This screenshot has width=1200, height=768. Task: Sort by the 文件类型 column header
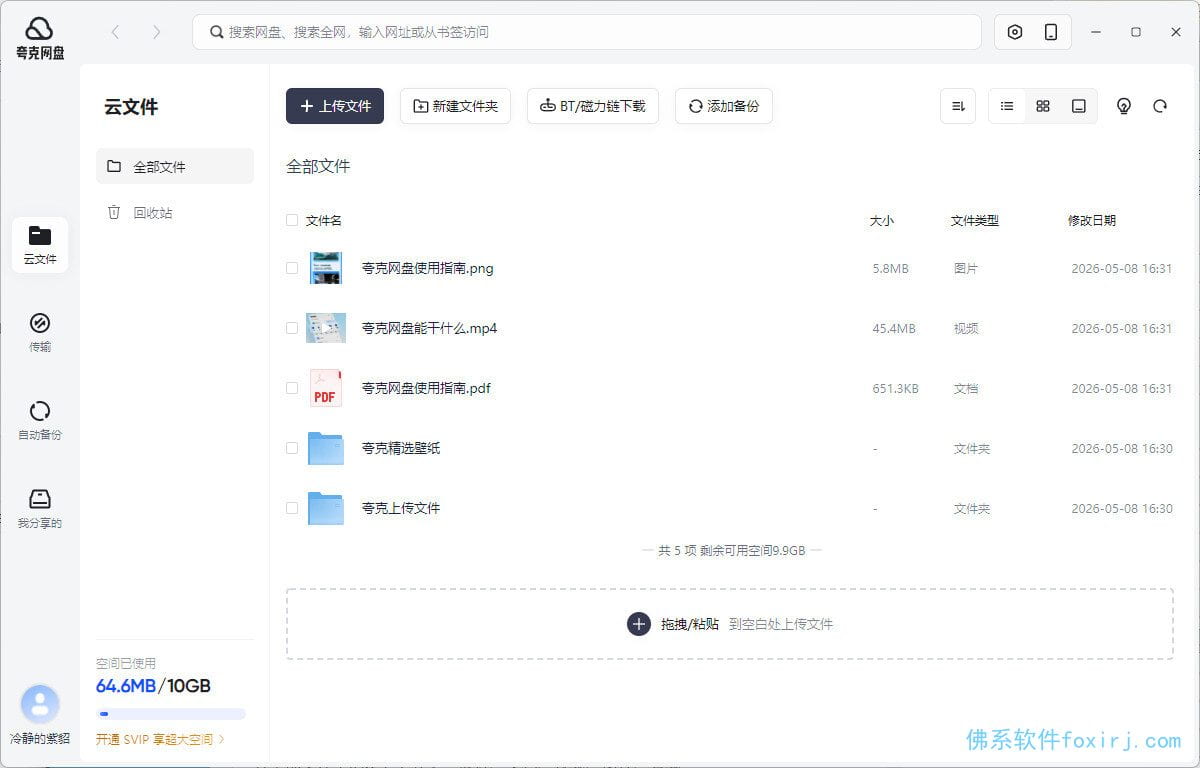tap(975, 220)
